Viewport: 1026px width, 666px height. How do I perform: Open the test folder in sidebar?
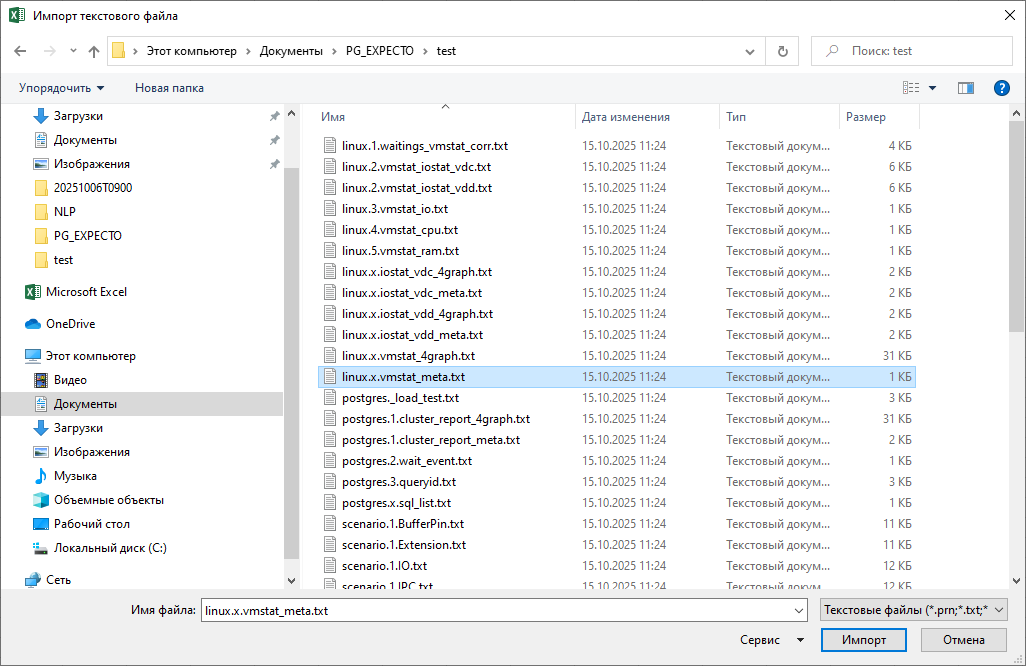click(x=63, y=260)
